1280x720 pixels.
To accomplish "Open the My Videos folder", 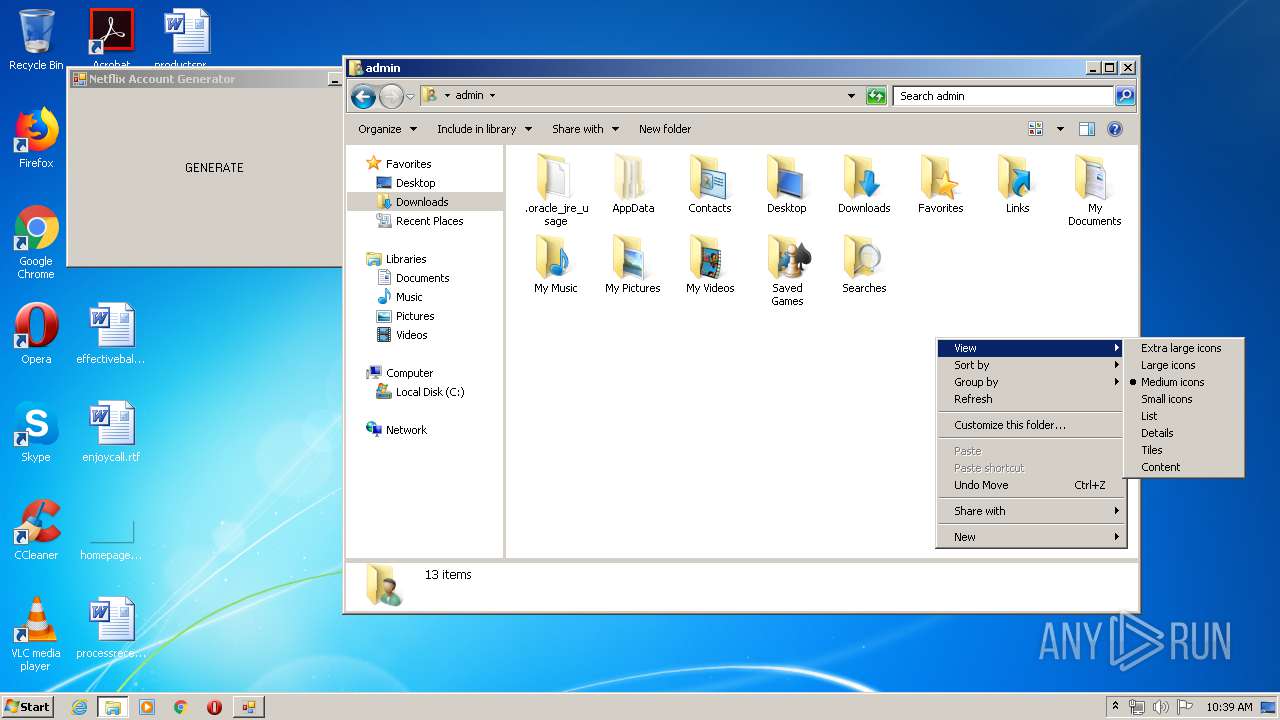I will click(710, 264).
